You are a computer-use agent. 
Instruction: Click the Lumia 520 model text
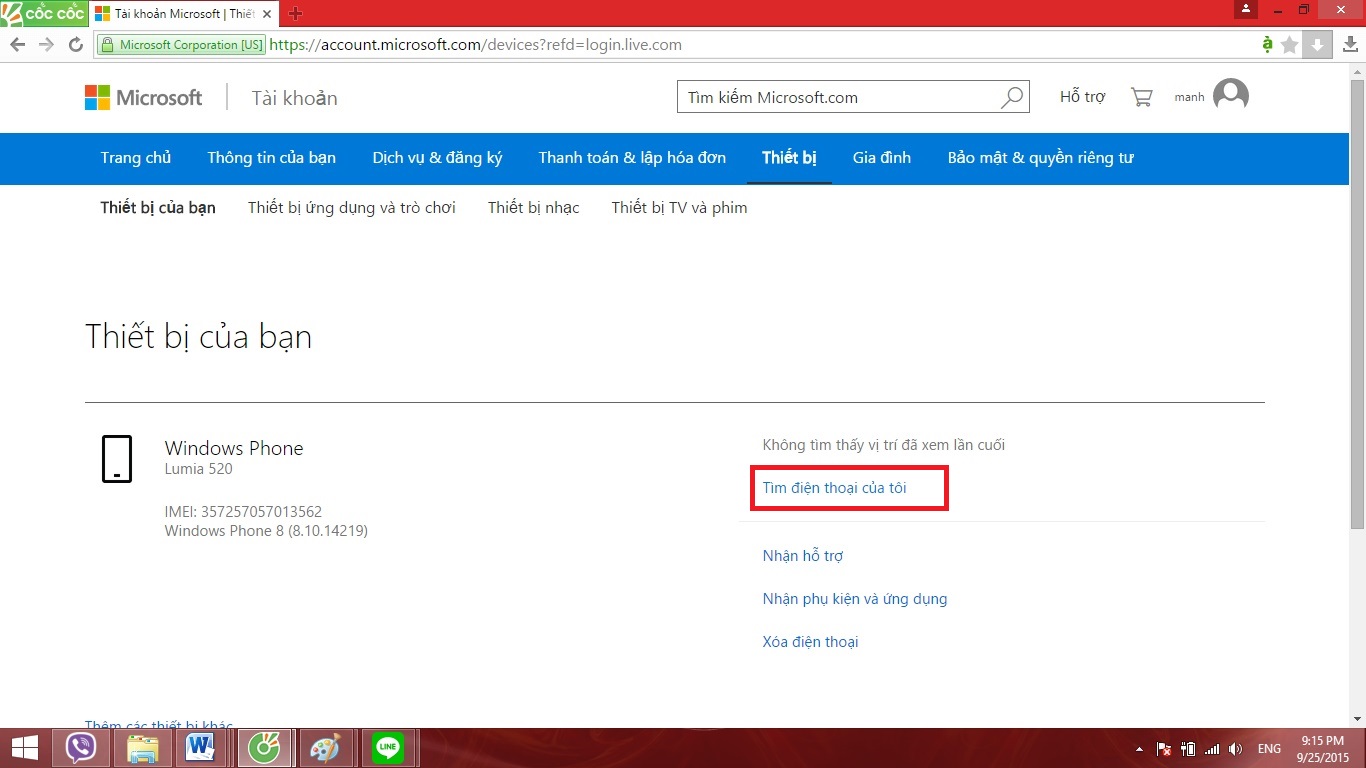tap(199, 469)
